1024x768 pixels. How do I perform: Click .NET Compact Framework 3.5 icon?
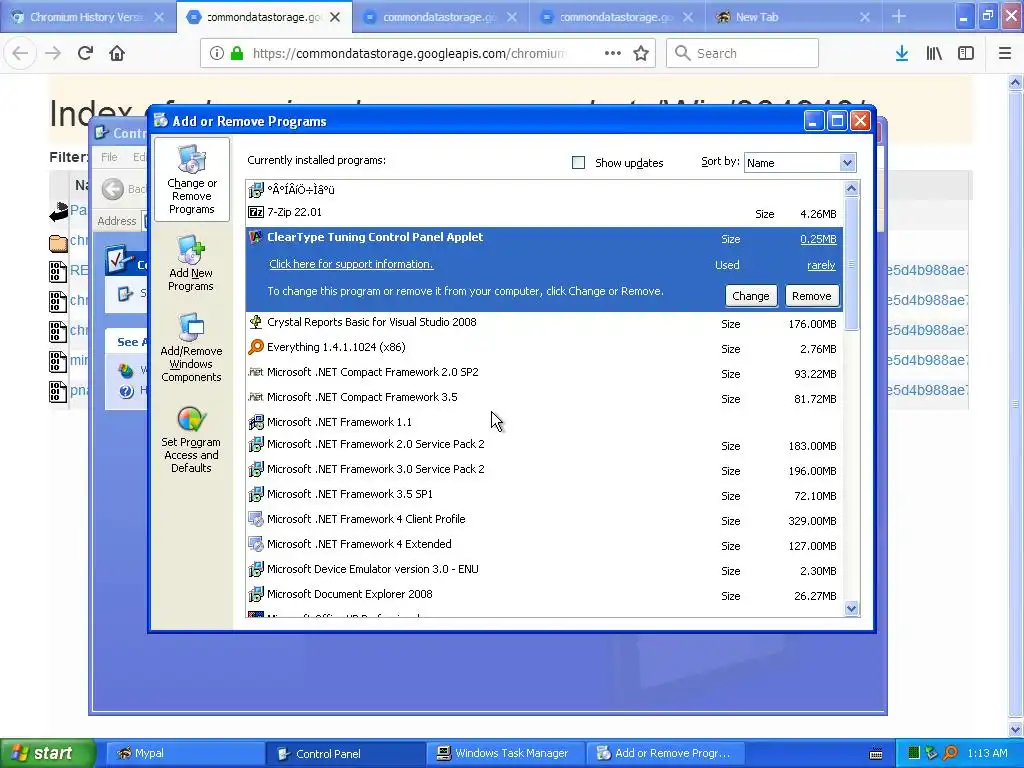(x=256, y=397)
